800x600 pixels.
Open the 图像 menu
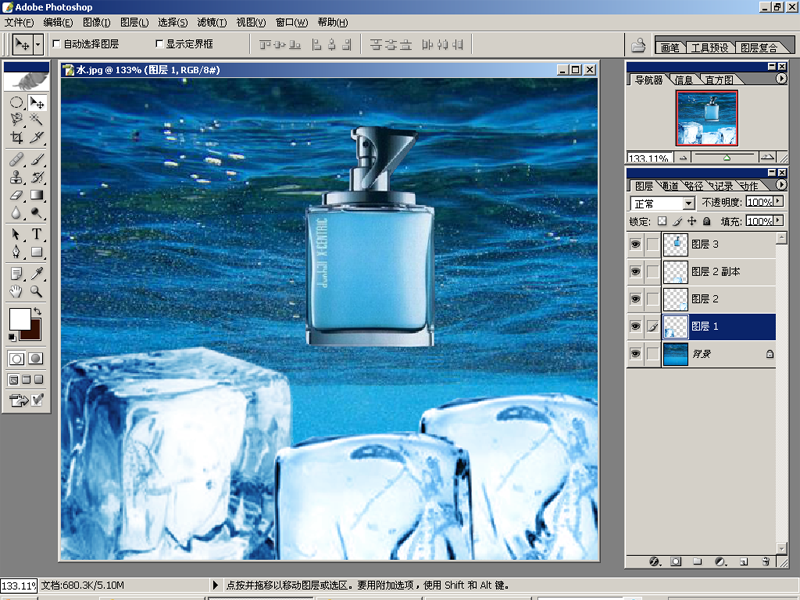(96, 22)
